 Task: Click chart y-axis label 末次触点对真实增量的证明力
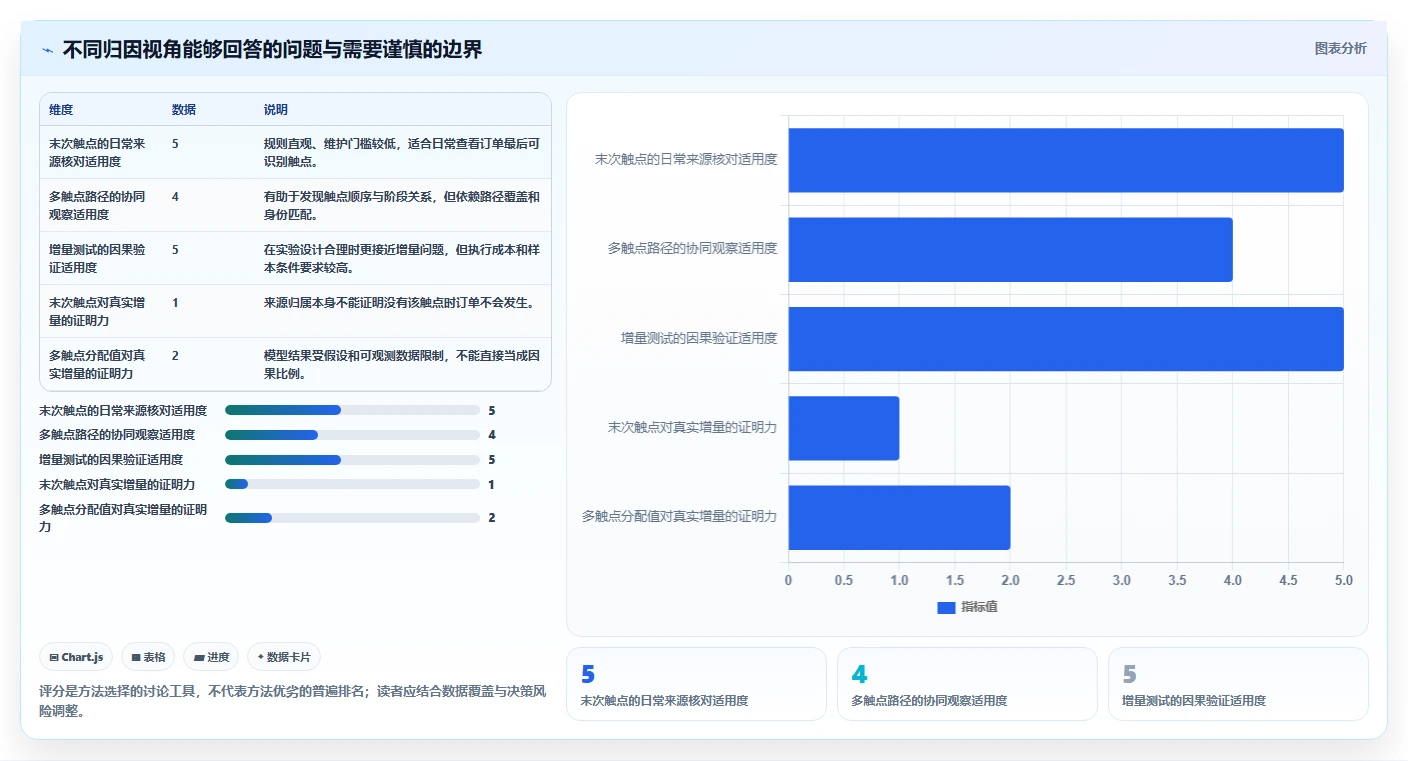[692, 427]
